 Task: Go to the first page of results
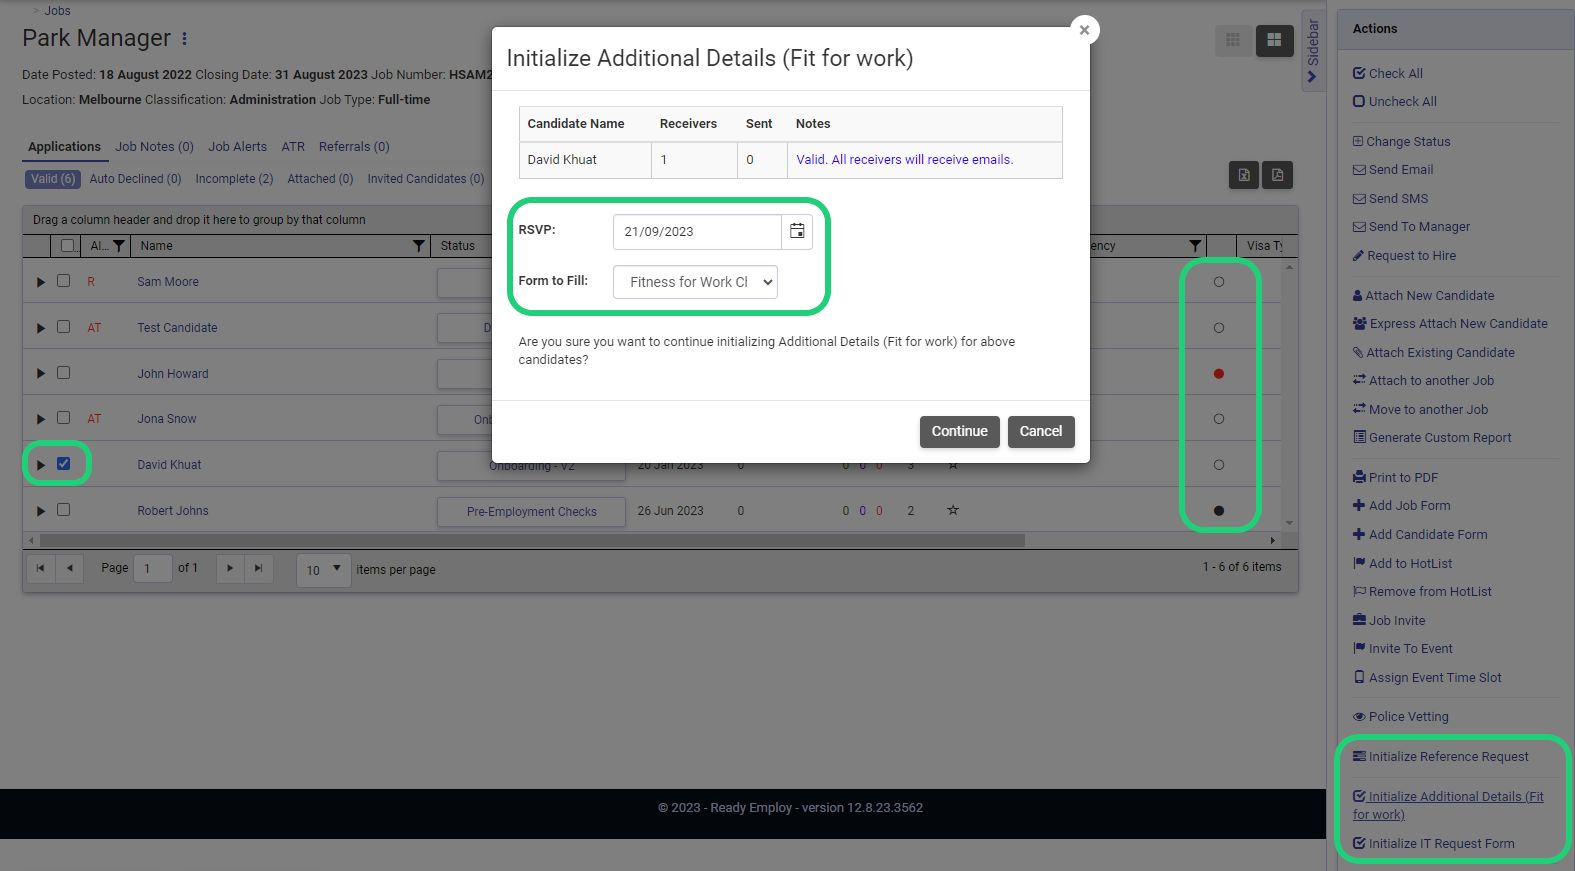click(40, 568)
